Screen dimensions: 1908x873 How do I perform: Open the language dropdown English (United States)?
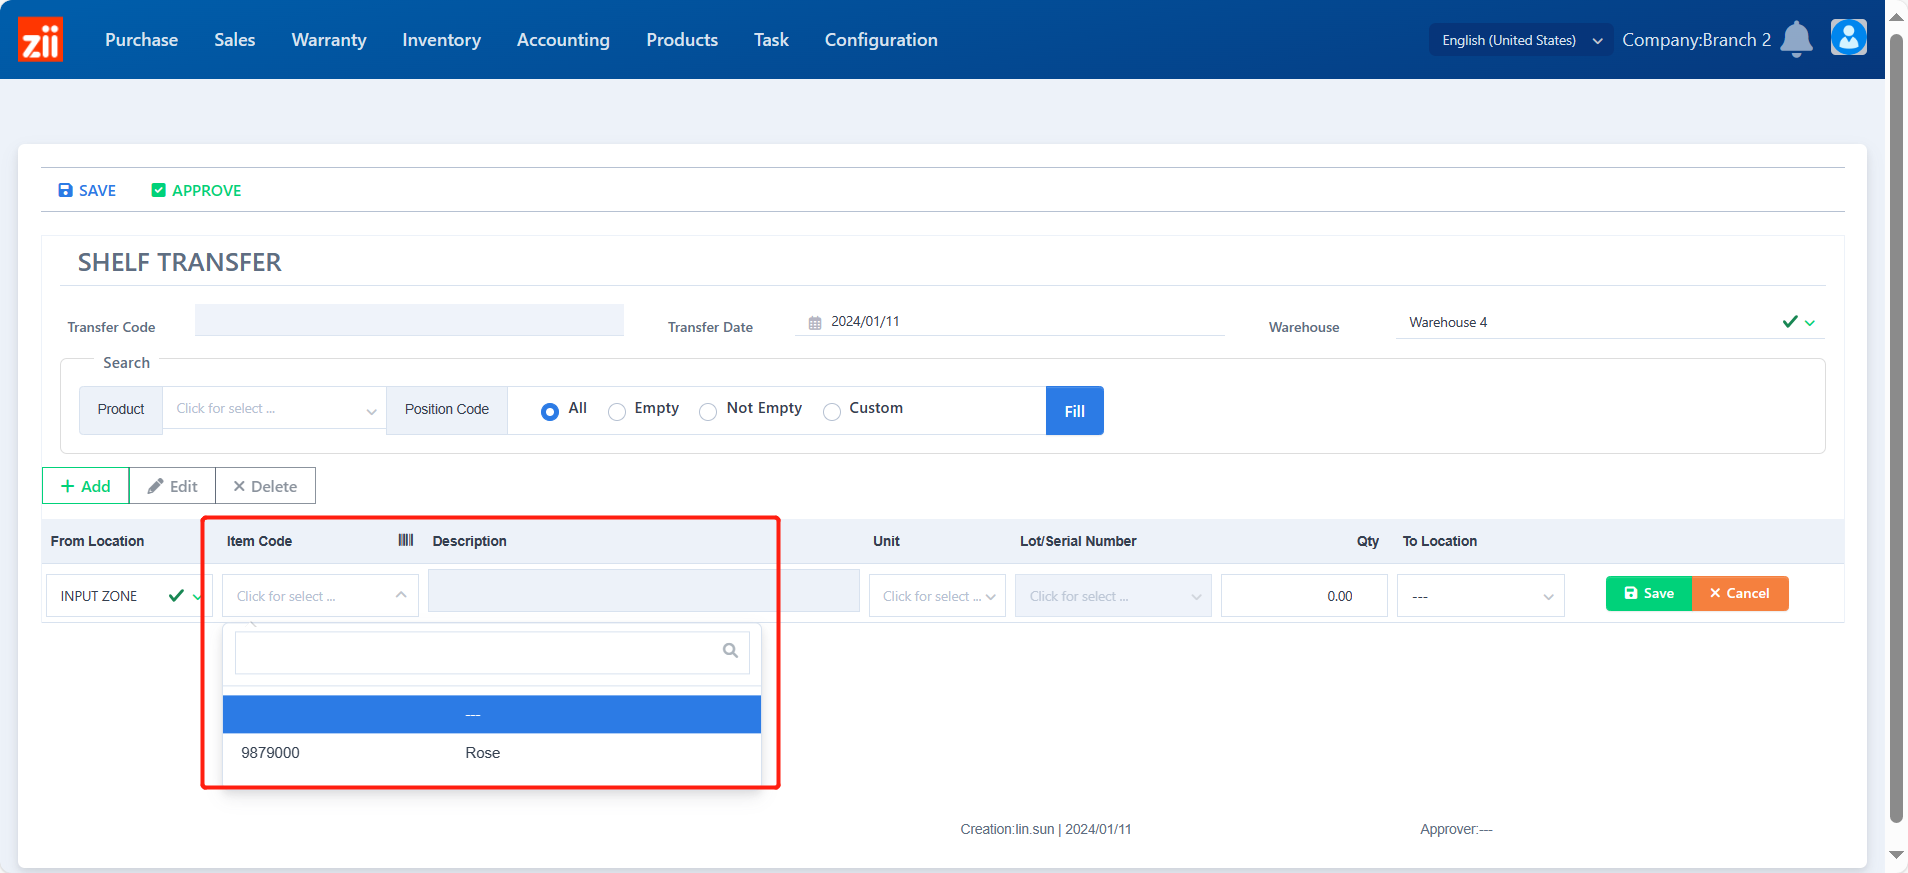point(1520,40)
